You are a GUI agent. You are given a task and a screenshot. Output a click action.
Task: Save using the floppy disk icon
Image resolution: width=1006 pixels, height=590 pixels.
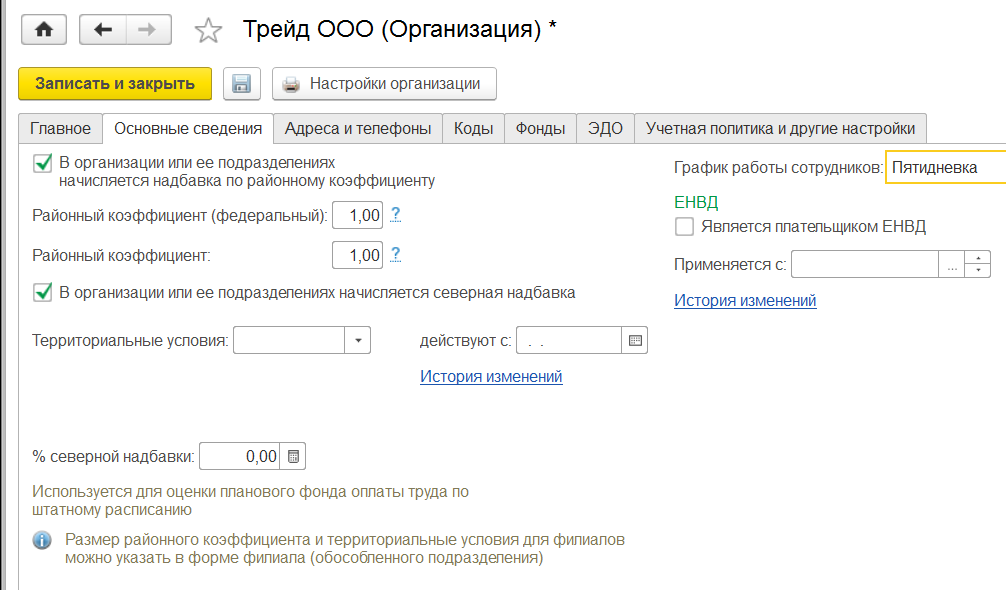pos(241,84)
